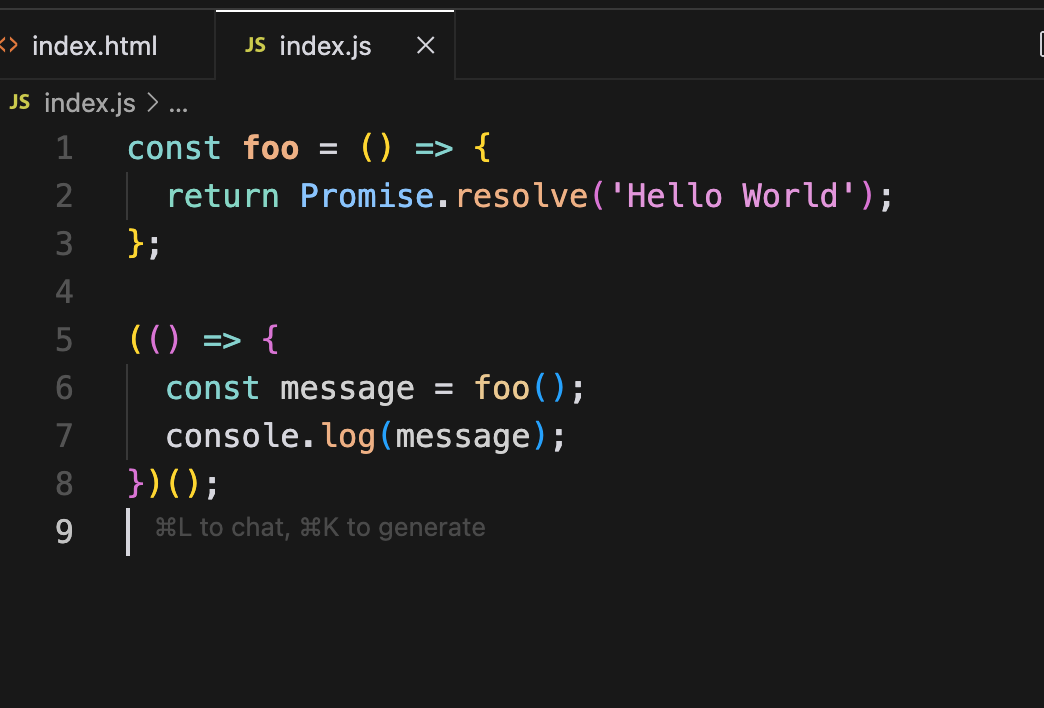Switch to the index.html tab
1044x708 pixels.
click(94, 46)
